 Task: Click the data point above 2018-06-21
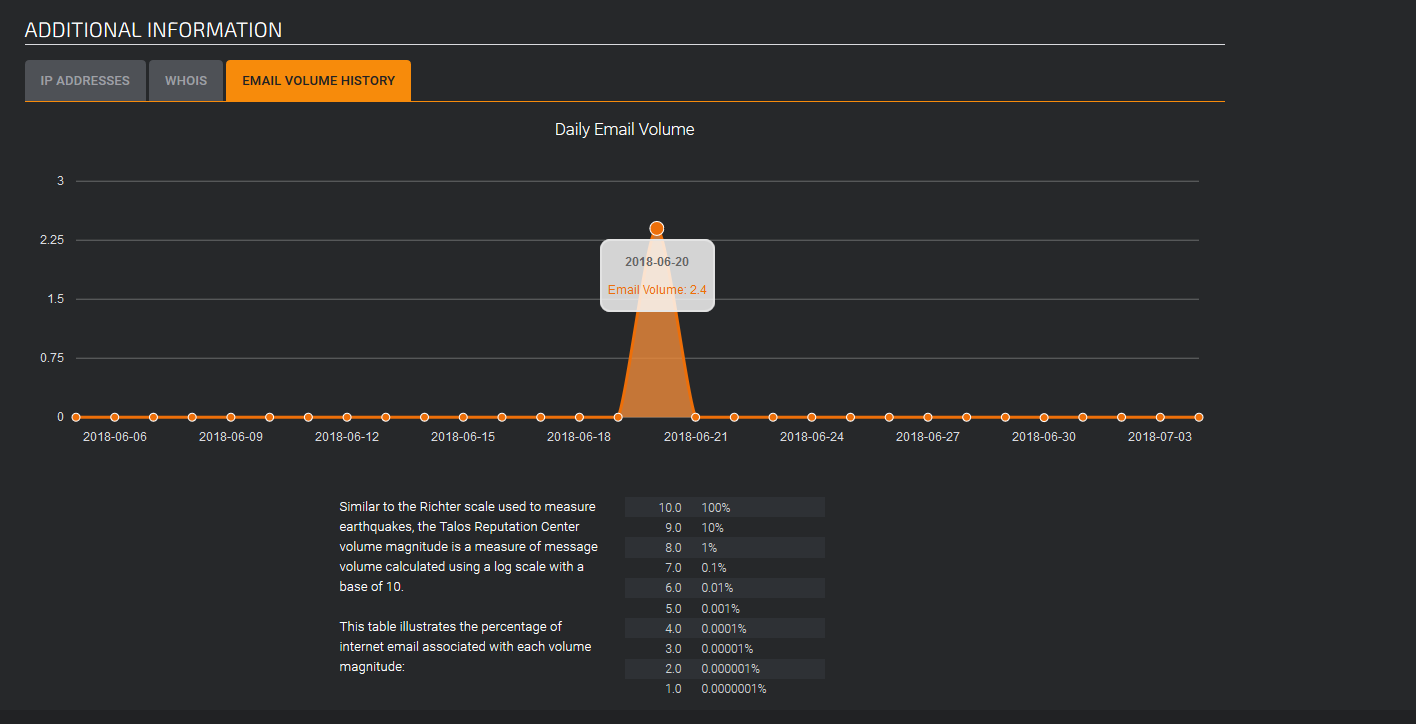click(696, 417)
